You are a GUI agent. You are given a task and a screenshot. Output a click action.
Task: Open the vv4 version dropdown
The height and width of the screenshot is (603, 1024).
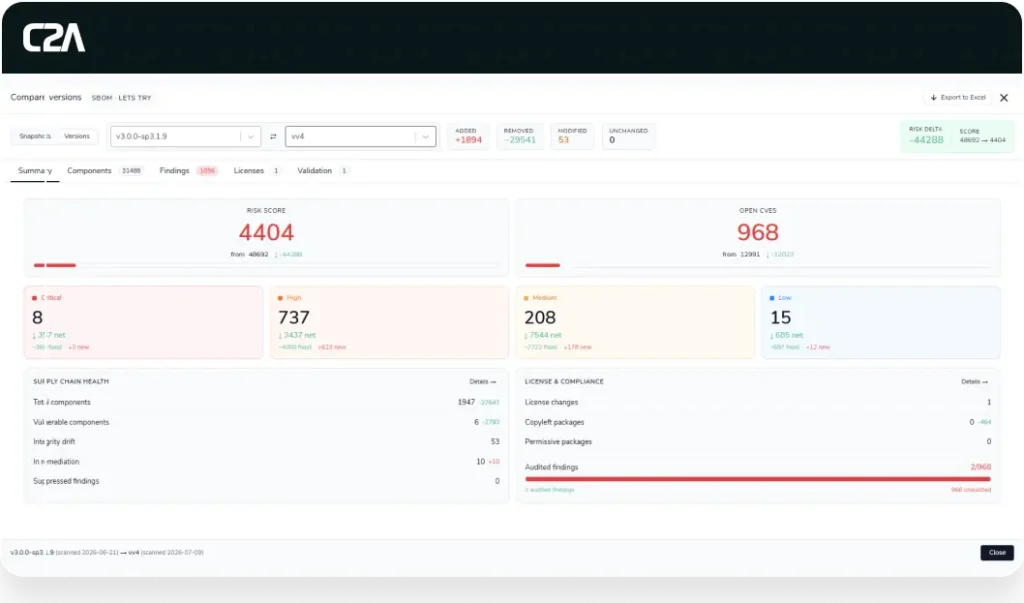pos(360,137)
